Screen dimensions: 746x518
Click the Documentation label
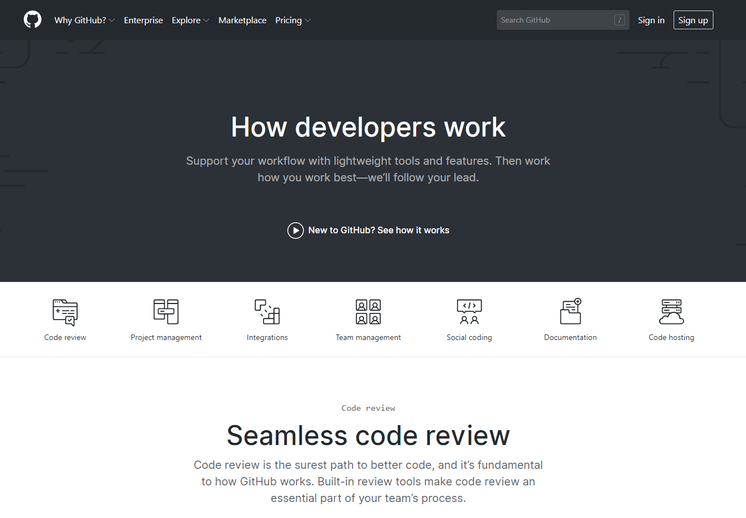(x=570, y=337)
